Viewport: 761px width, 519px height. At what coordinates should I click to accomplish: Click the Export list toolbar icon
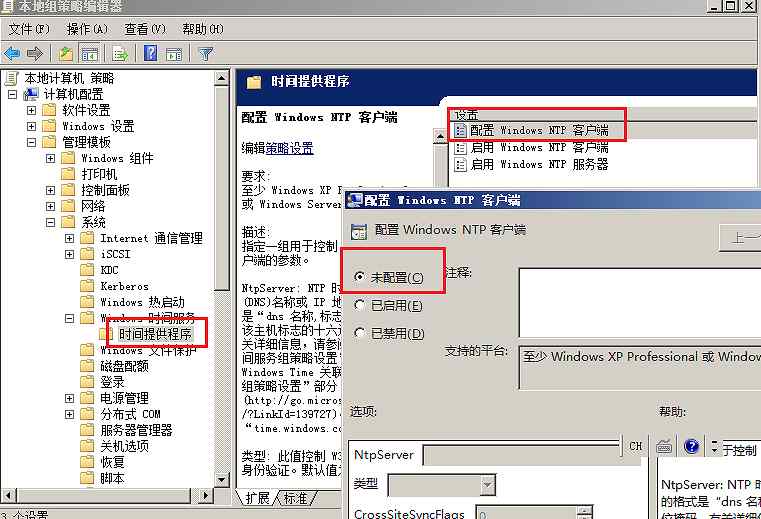point(119,53)
